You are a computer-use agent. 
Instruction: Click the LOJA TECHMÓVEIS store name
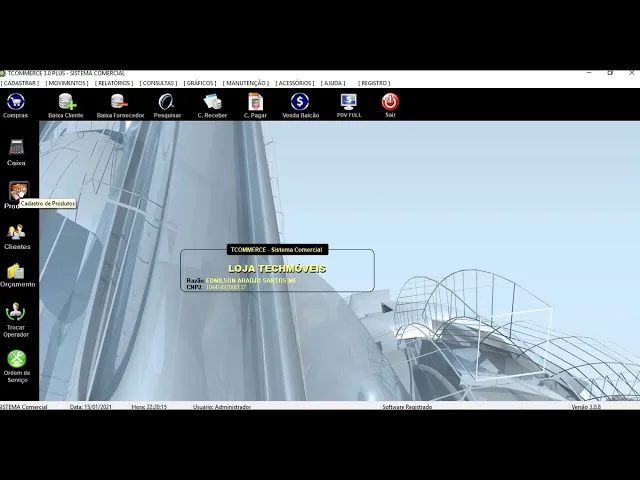click(x=277, y=269)
